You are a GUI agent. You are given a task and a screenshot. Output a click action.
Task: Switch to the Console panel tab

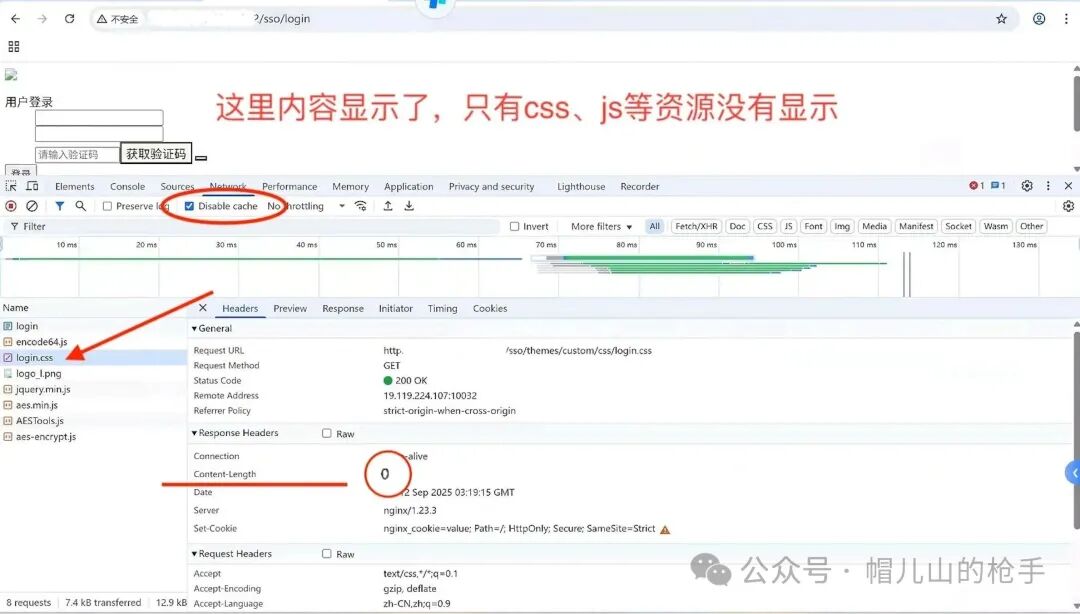[127, 186]
